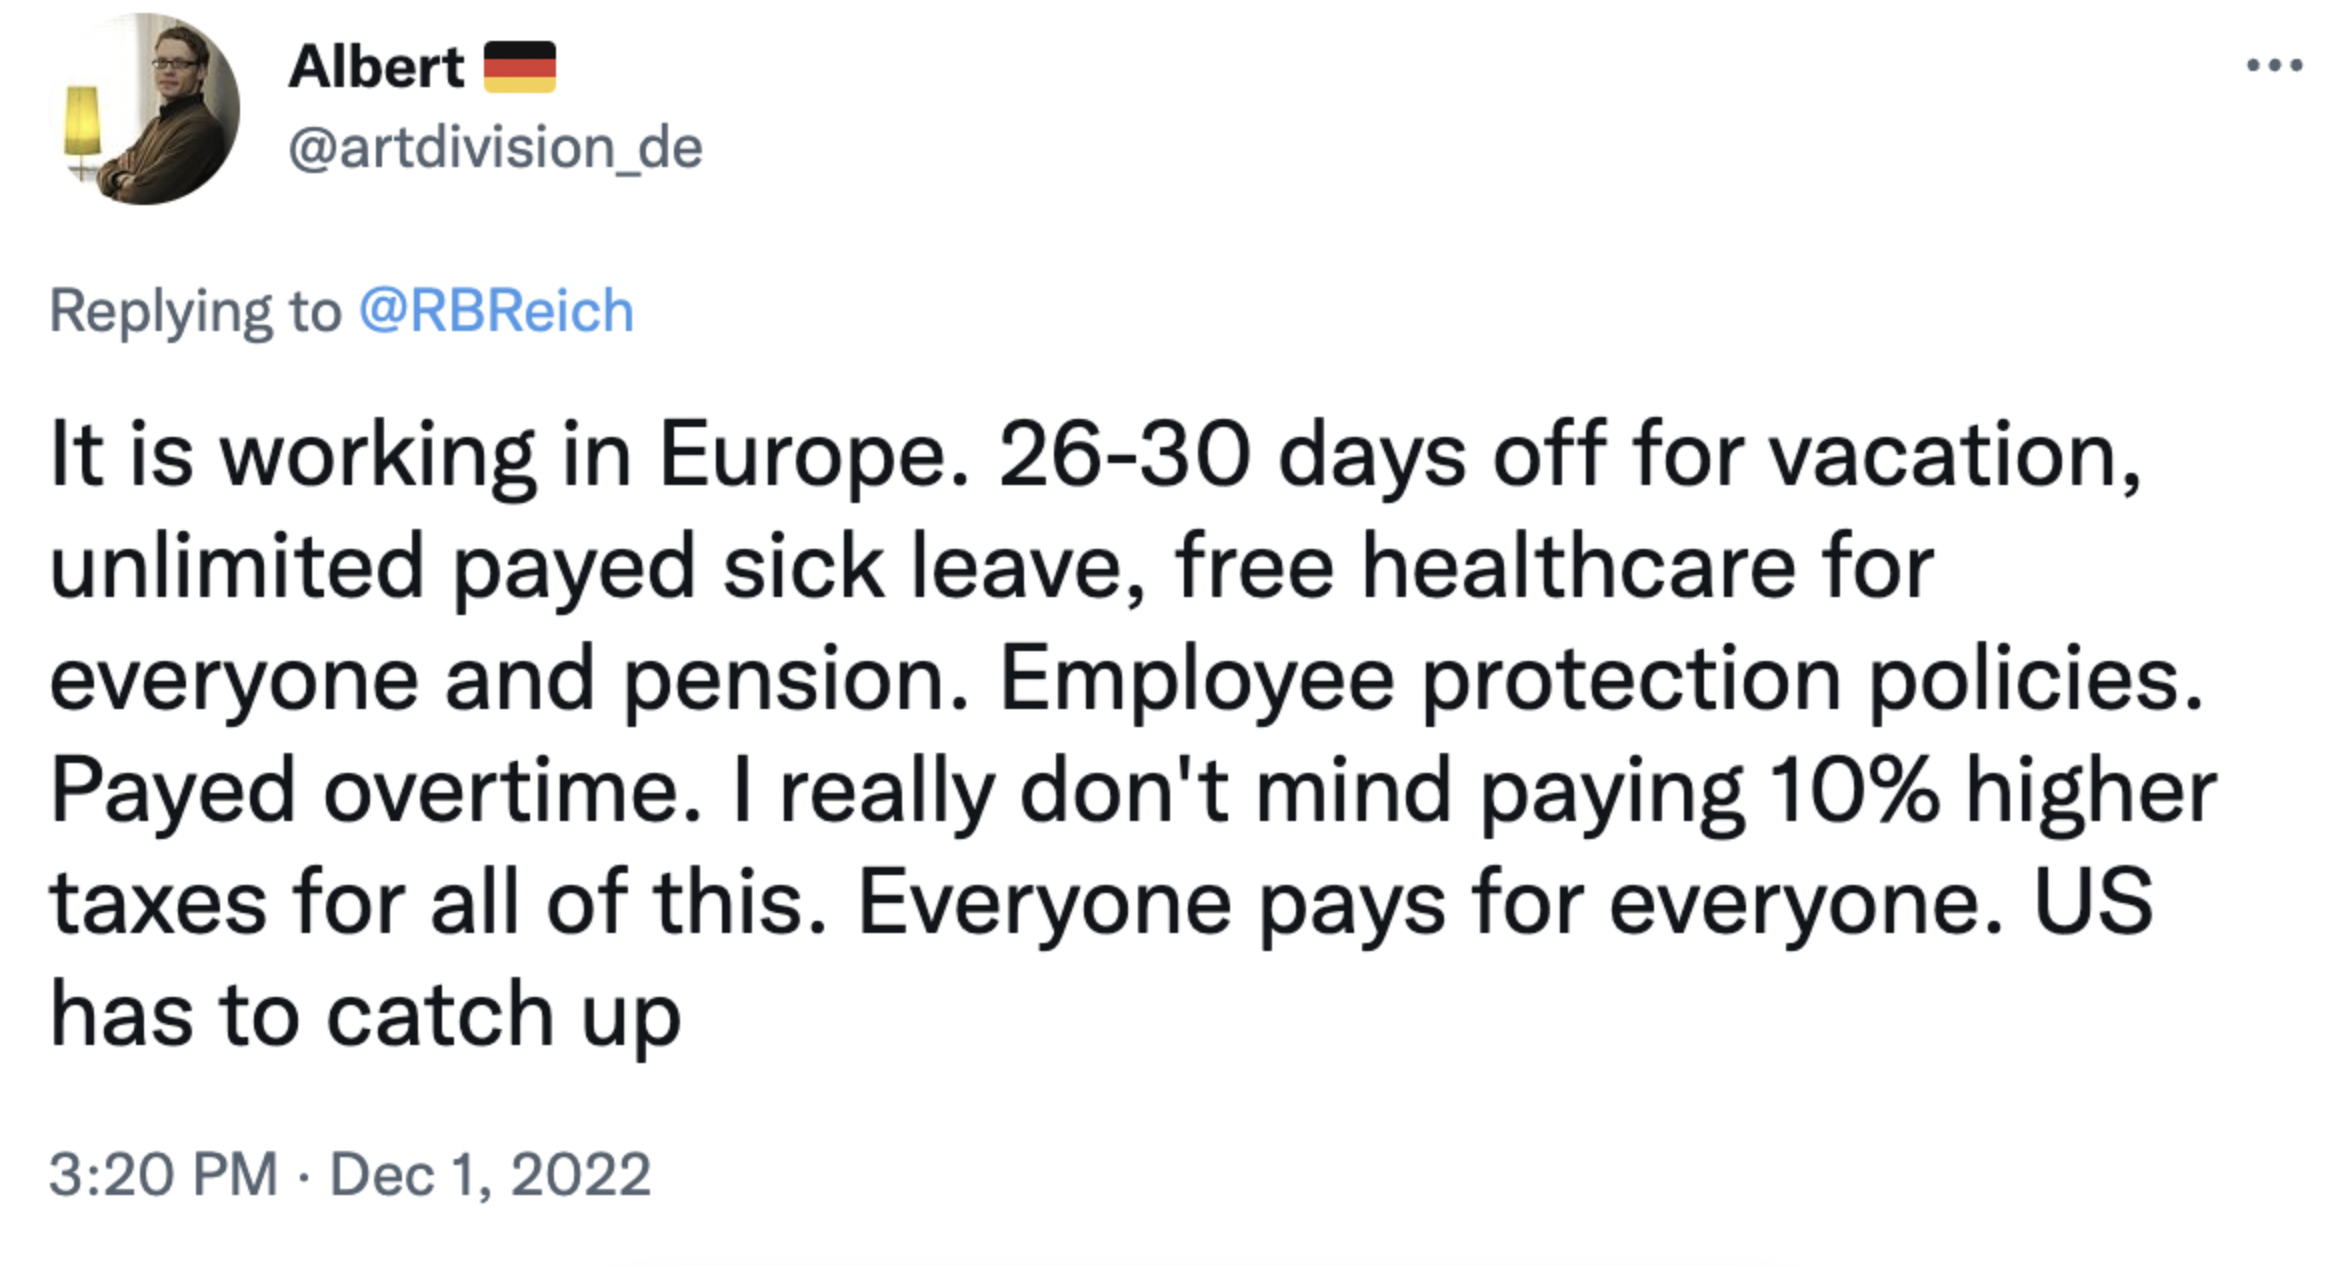Click the German flag emoji beside Albert
The image size is (2348, 1266).
[x=519, y=67]
